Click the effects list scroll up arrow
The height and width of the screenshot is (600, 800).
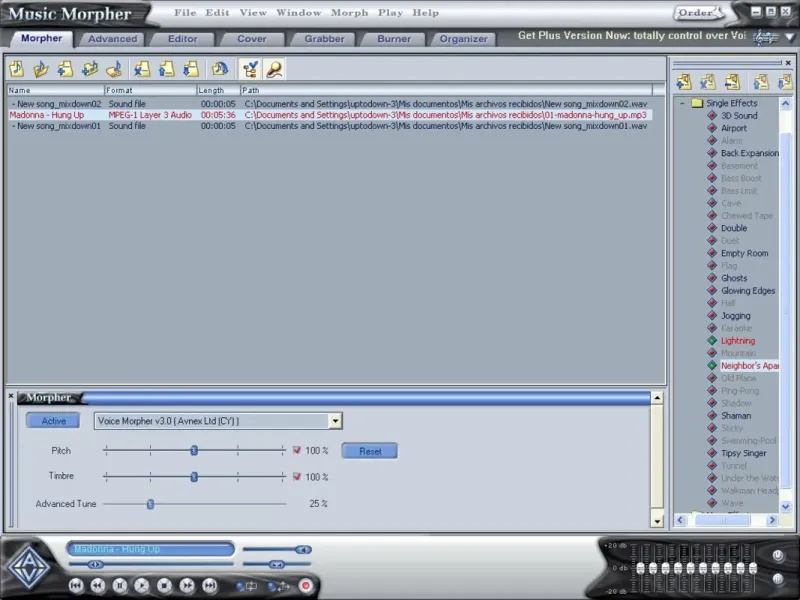785,104
